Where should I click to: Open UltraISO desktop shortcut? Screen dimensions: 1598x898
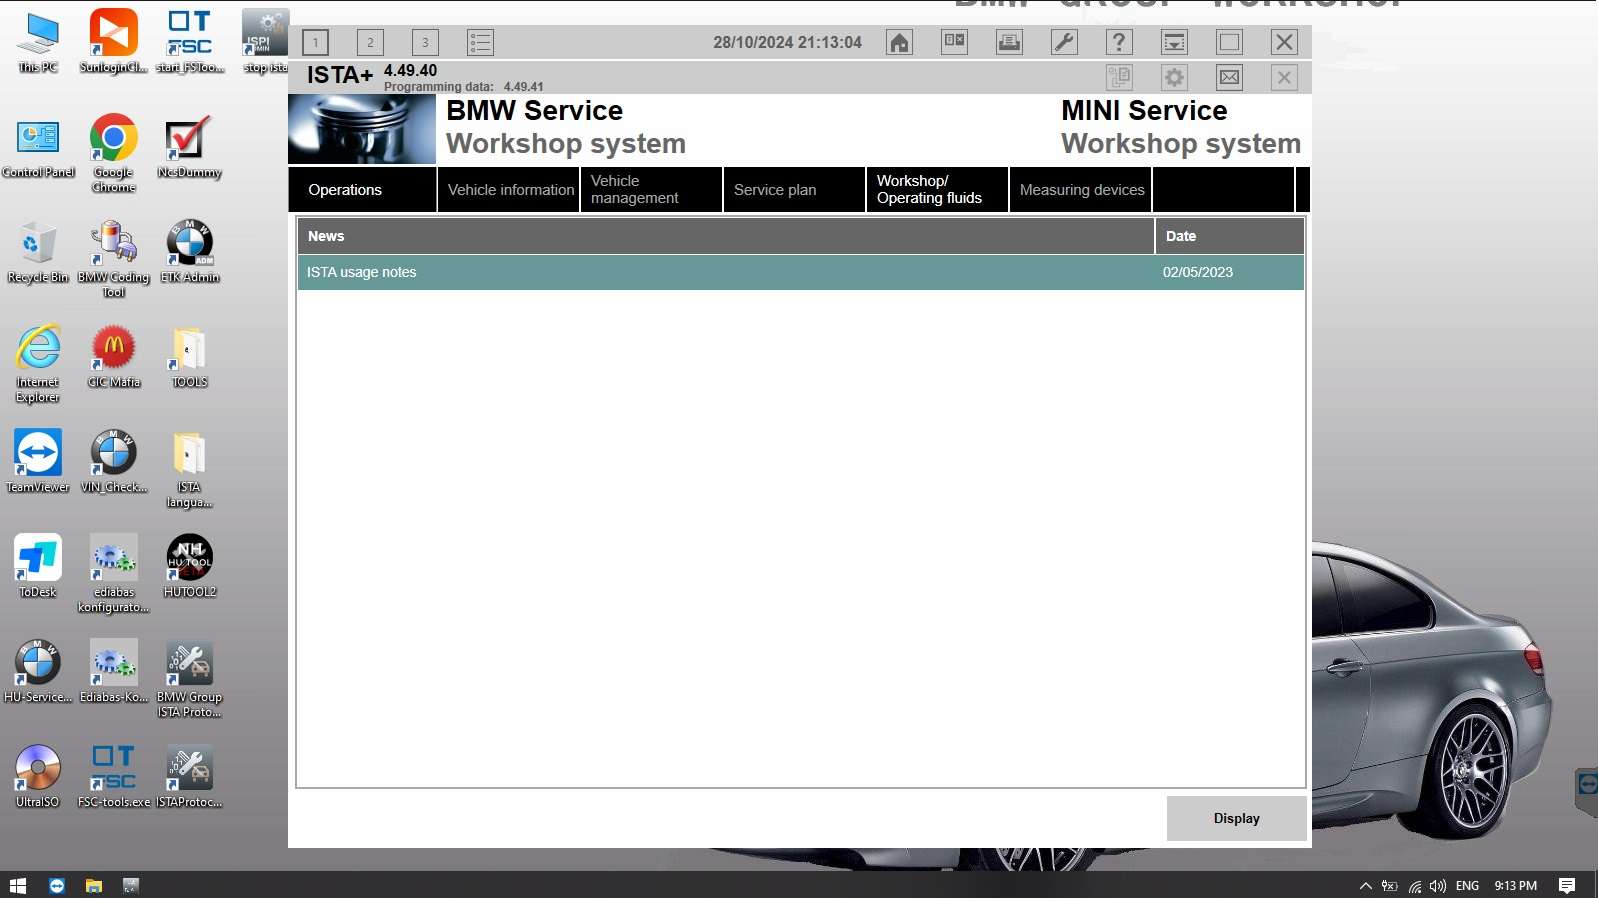pos(38,777)
